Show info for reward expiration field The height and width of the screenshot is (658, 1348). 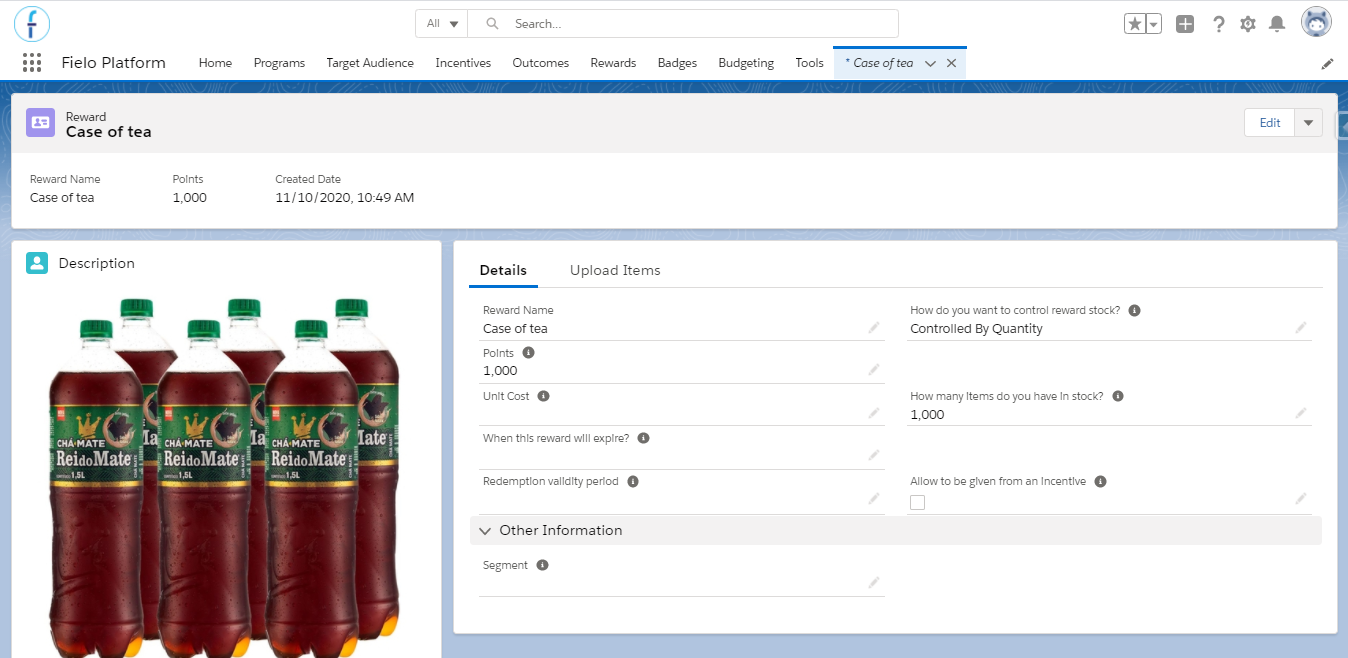pyautogui.click(x=644, y=438)
